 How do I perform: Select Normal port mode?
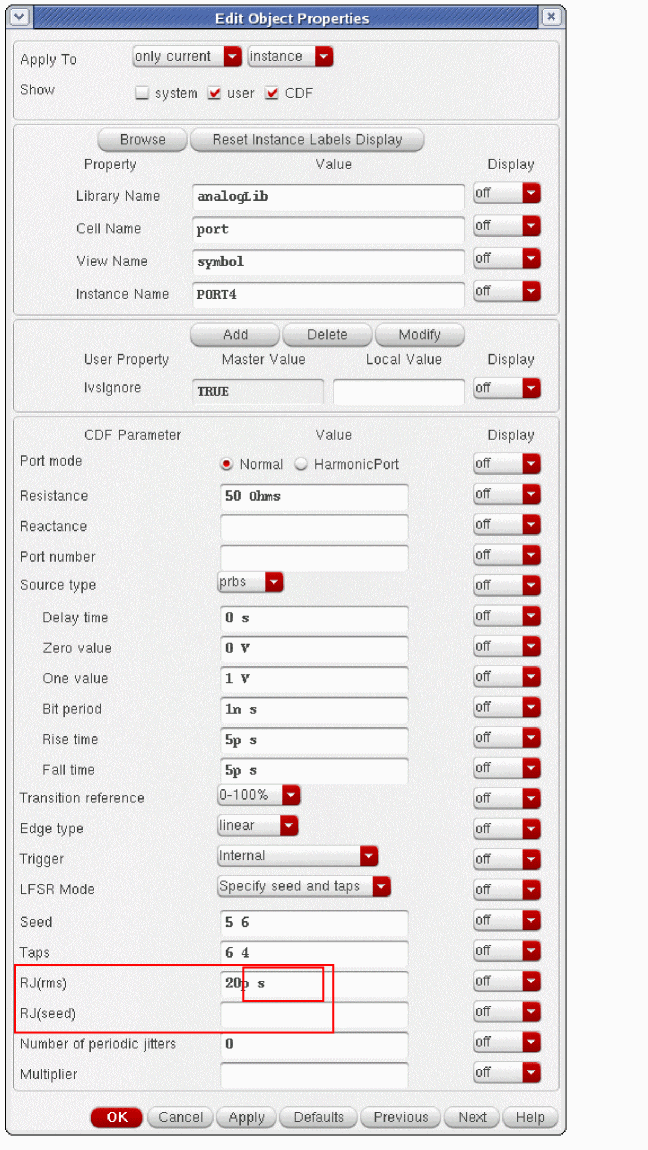pyautogui.click(x=226, y=465)
